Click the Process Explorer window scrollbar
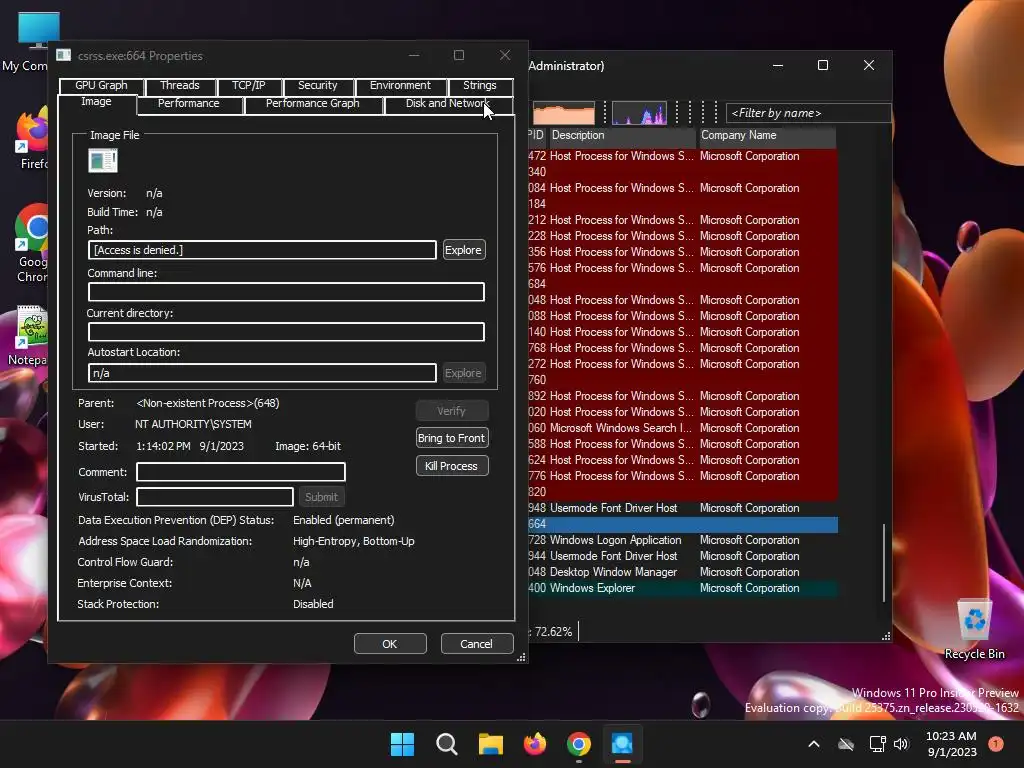 pyautogui.click(x=884, y=562)
